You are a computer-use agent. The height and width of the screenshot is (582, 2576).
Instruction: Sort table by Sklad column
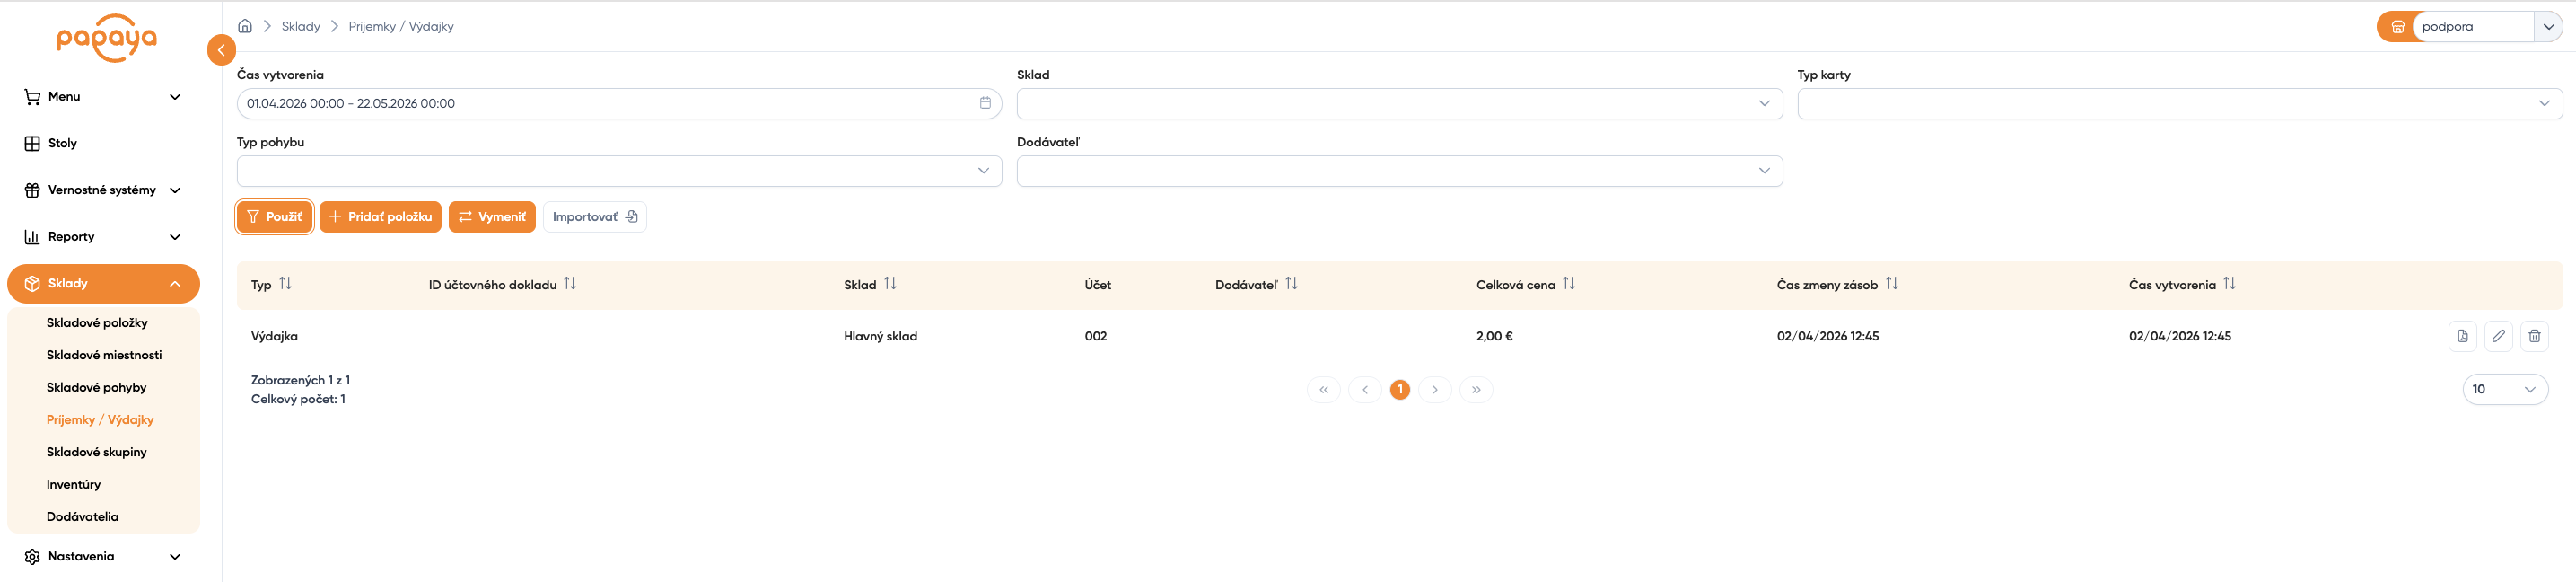point(890,284)
